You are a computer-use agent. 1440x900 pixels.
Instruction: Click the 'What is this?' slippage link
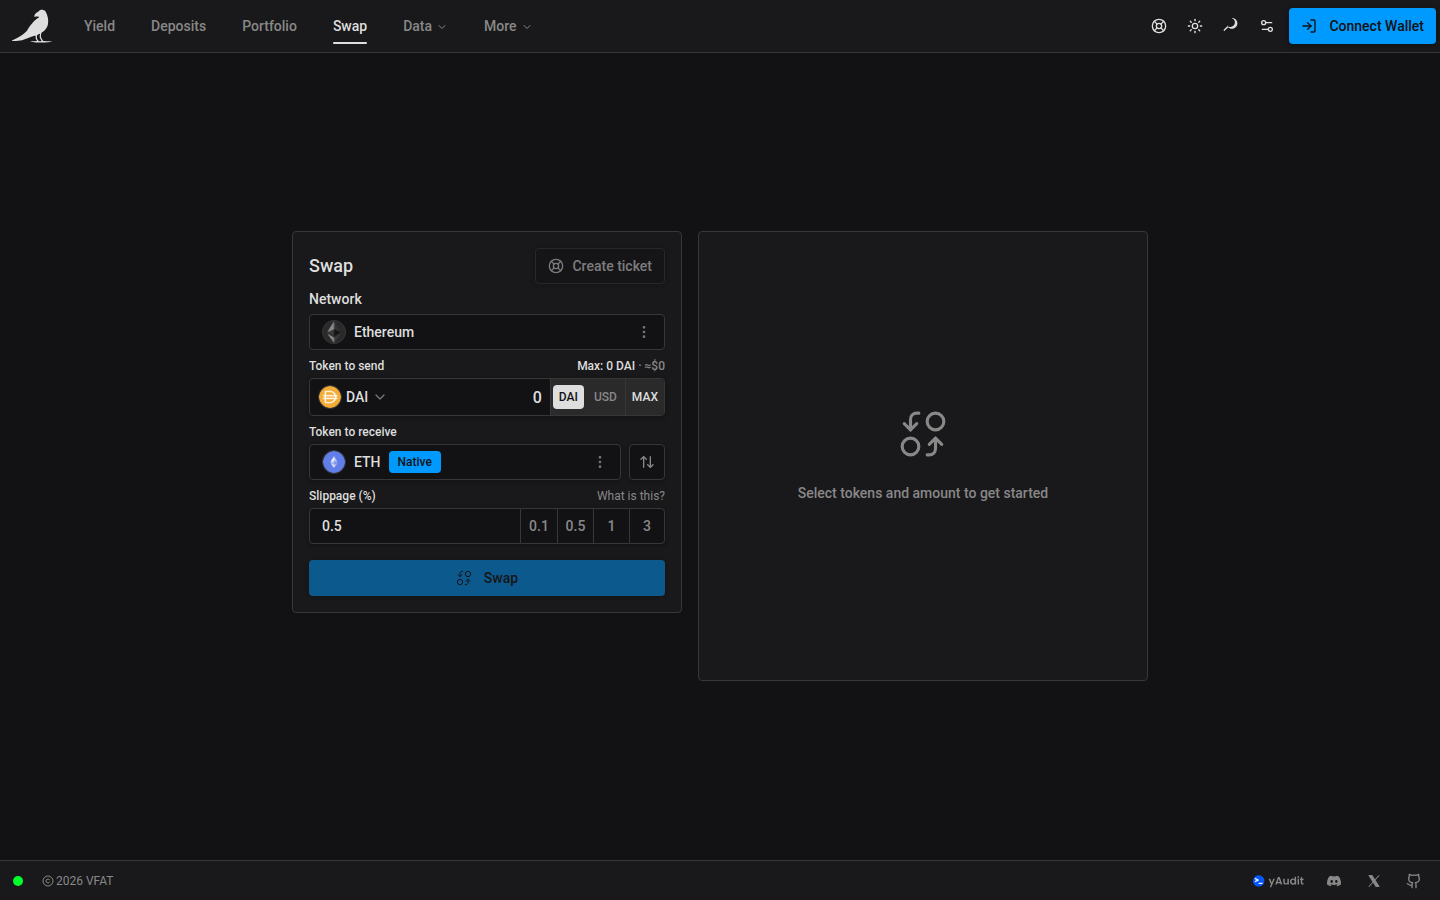[x=631, y=496]
